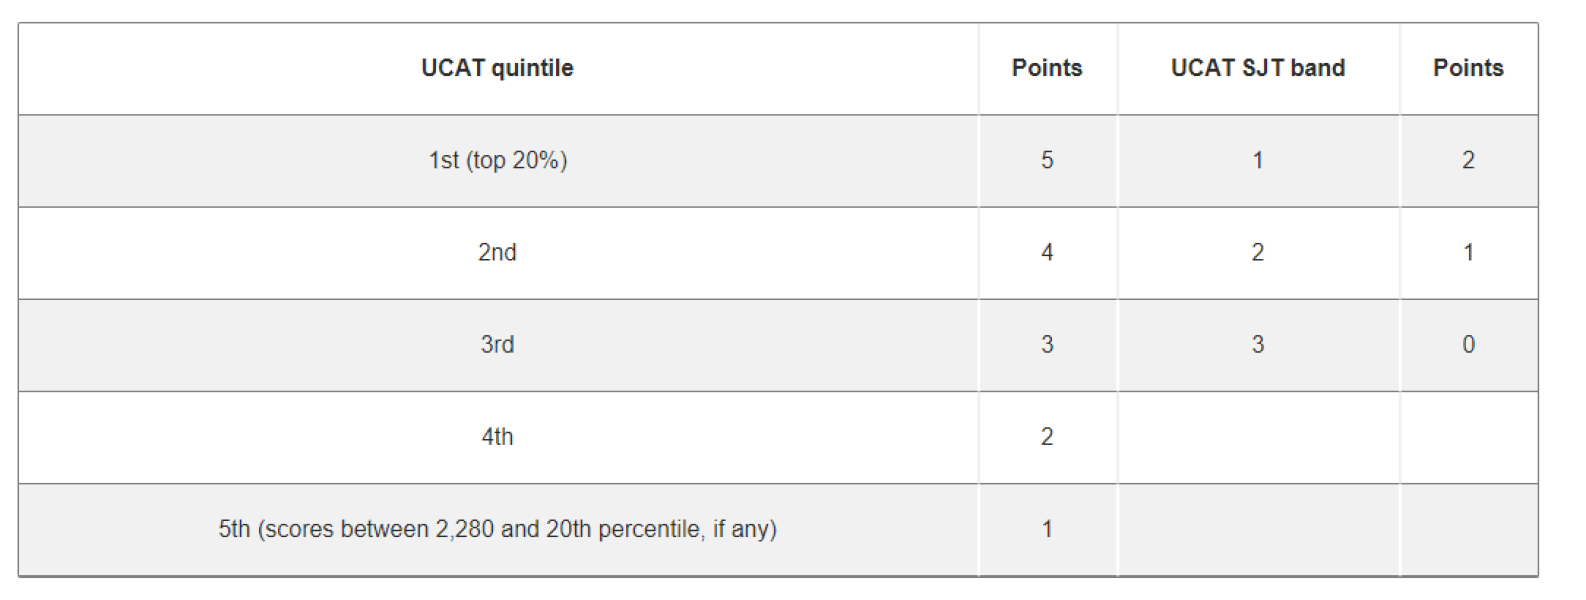Image resolution: width=1586 pixels, height=600 pixels.
Task: Click the points value 0 for SJT band 3
Action: pos(1468,345)
